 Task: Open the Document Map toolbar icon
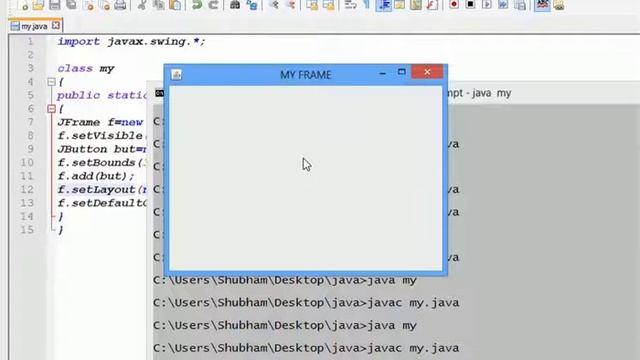pyautogui.click(x=416, y=5)
